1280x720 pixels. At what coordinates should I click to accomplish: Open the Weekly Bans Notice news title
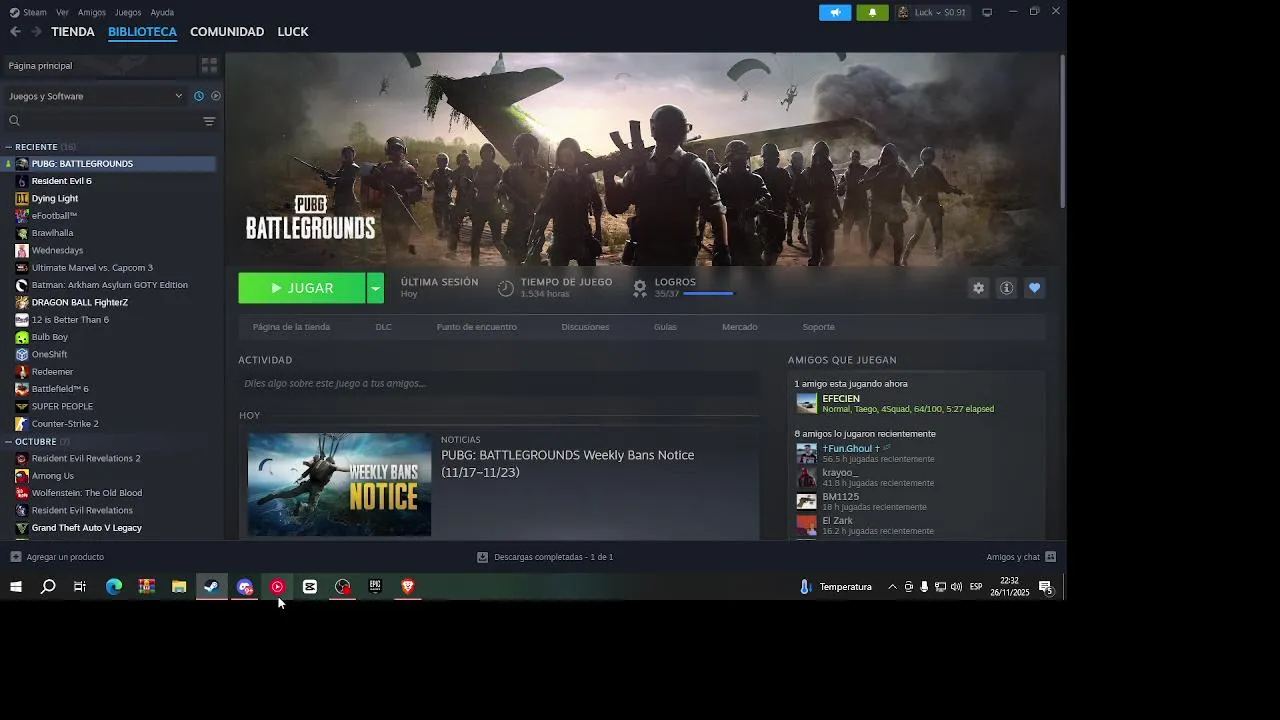pyautogui.click(x=568, y=463)
